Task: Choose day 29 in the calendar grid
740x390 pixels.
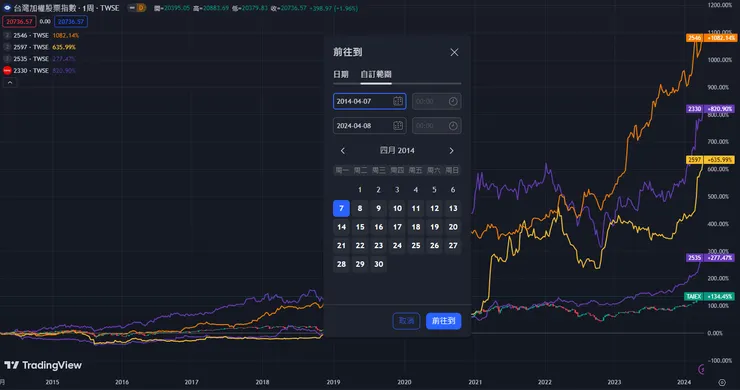Action: [x=360, y=264]
